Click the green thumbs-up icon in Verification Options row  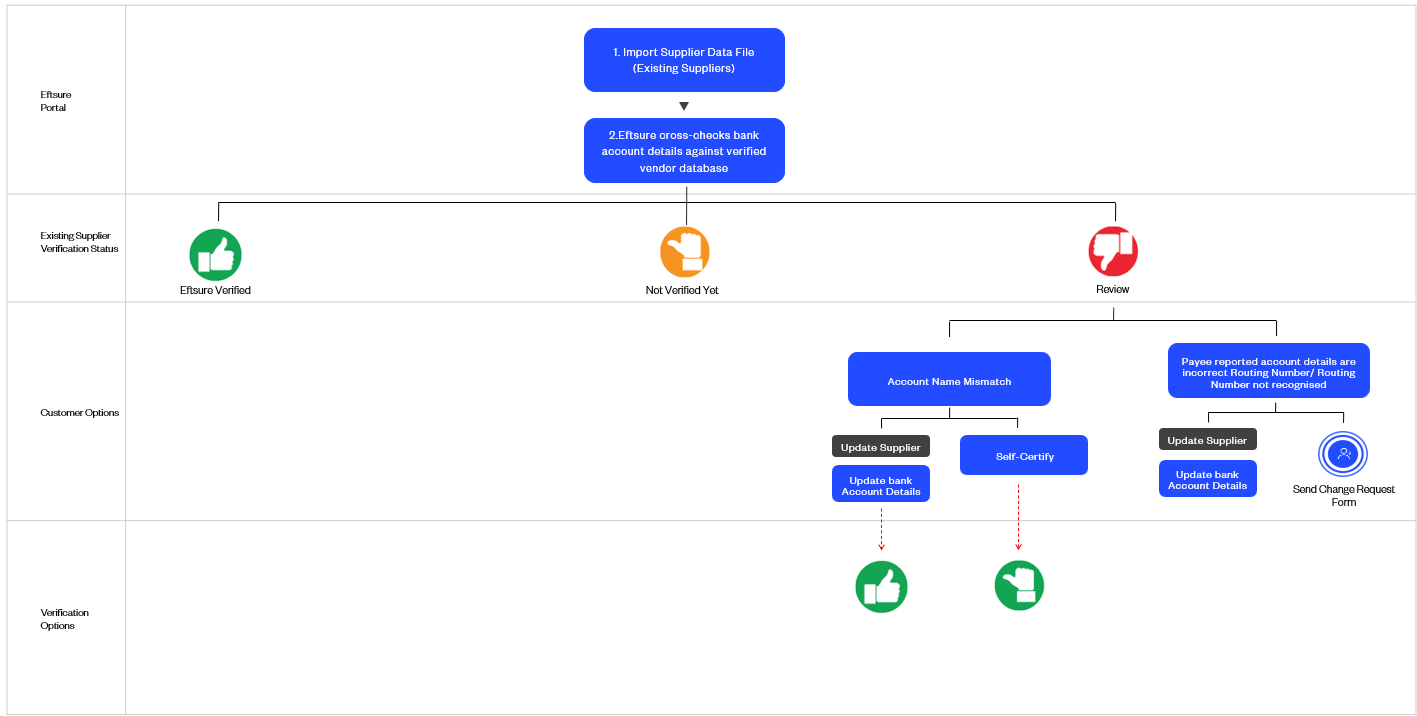point(881,587)
